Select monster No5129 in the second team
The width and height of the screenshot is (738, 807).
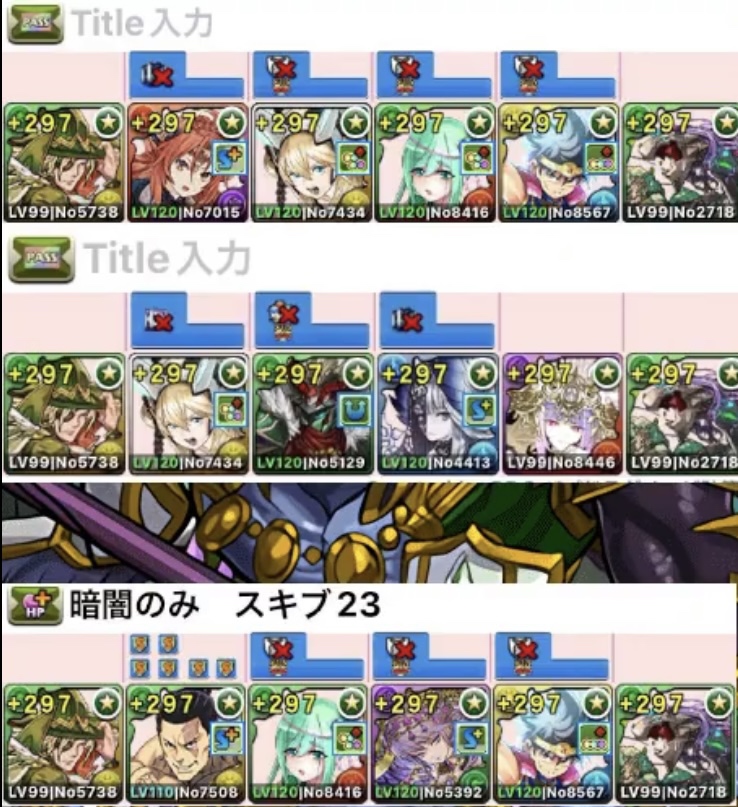(x=312, y=413)
